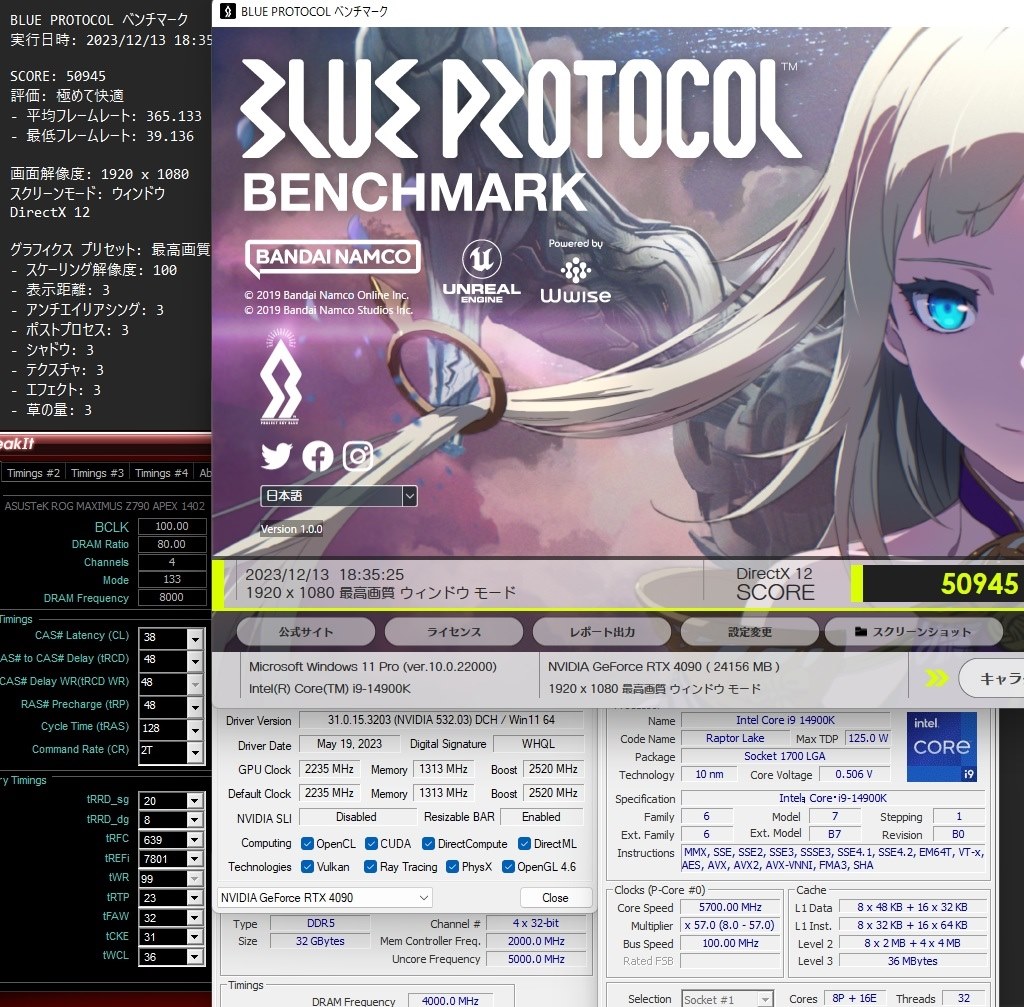
Task: Toggle the Vulkan checkbox
Action: pyautogui.click(x=307, y=867)
